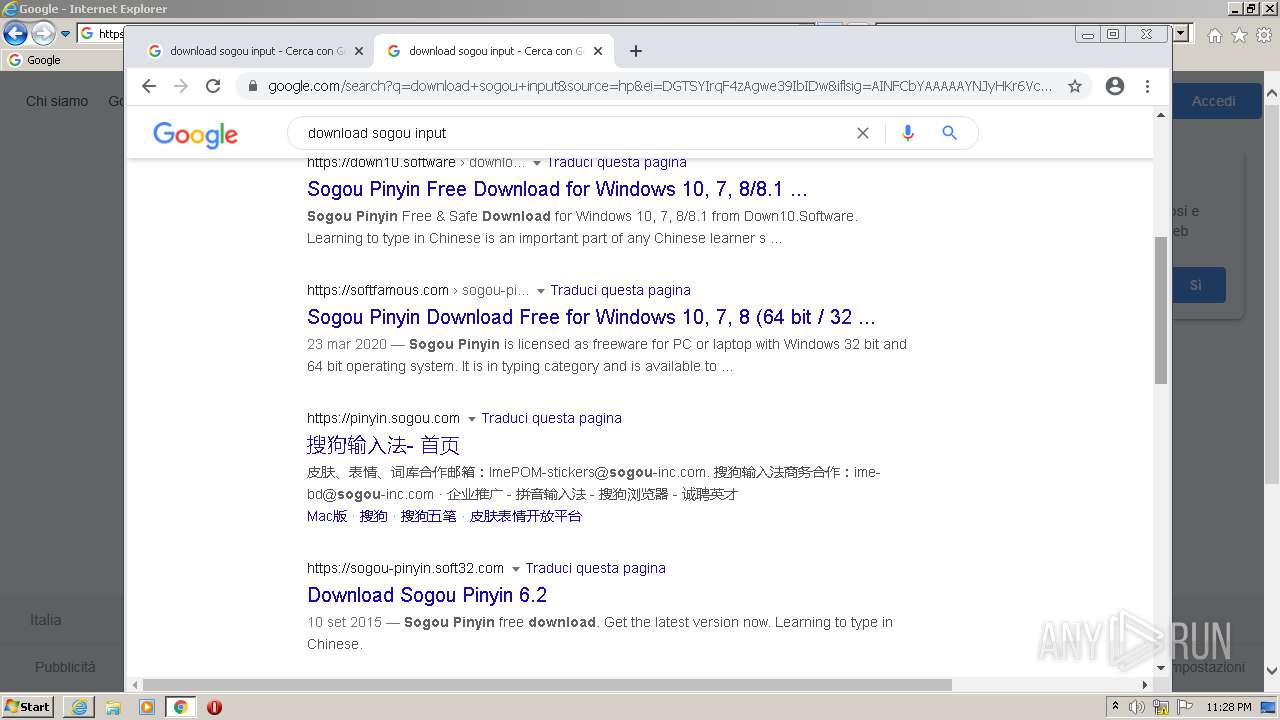1280x720 pixels.
Task: Open Download Sogou Pinyin 6.2 result
Action: 427,595
